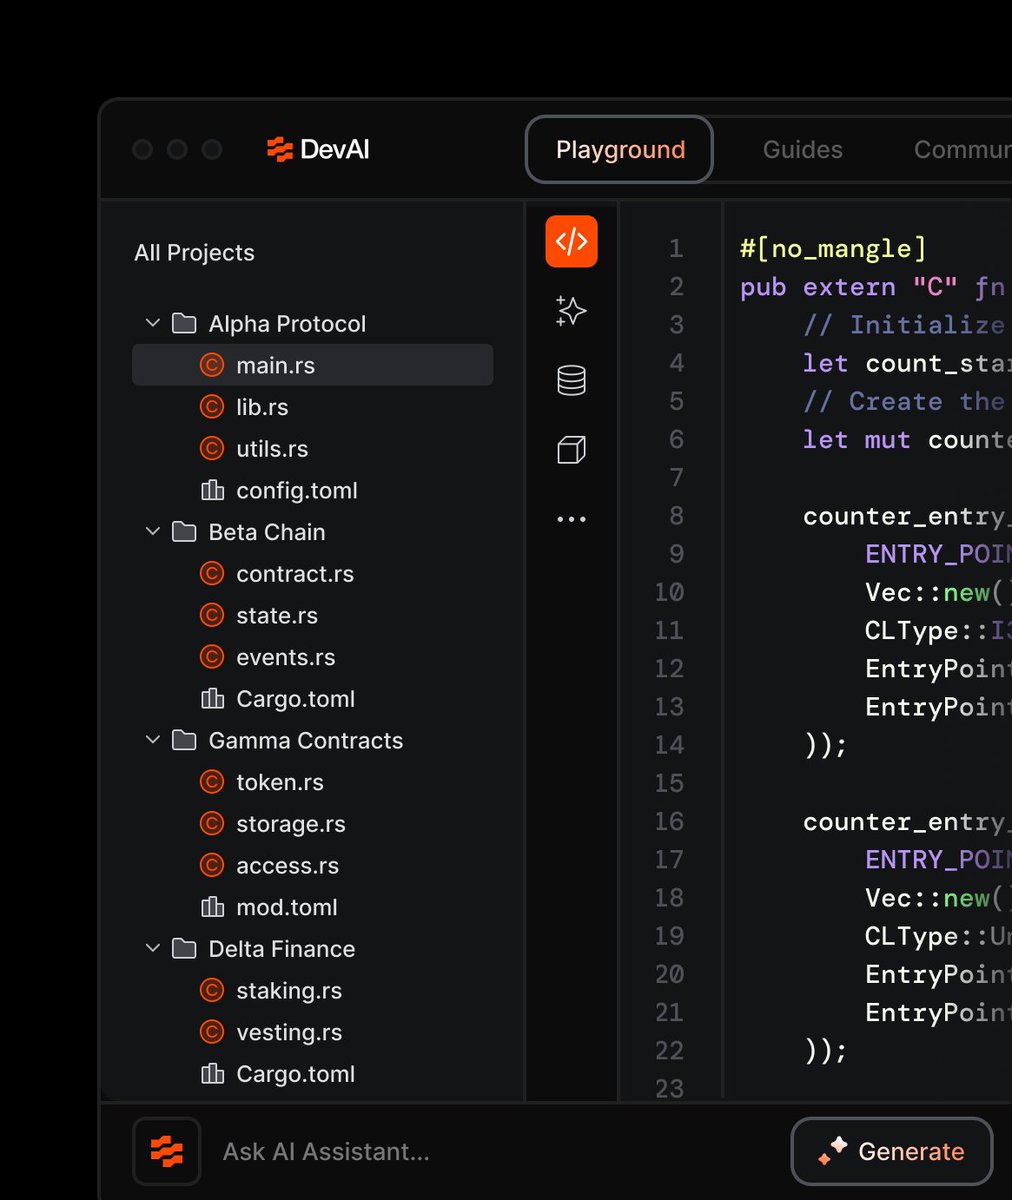Open Cargo.toml under Beta Chain

coord(296,699)
